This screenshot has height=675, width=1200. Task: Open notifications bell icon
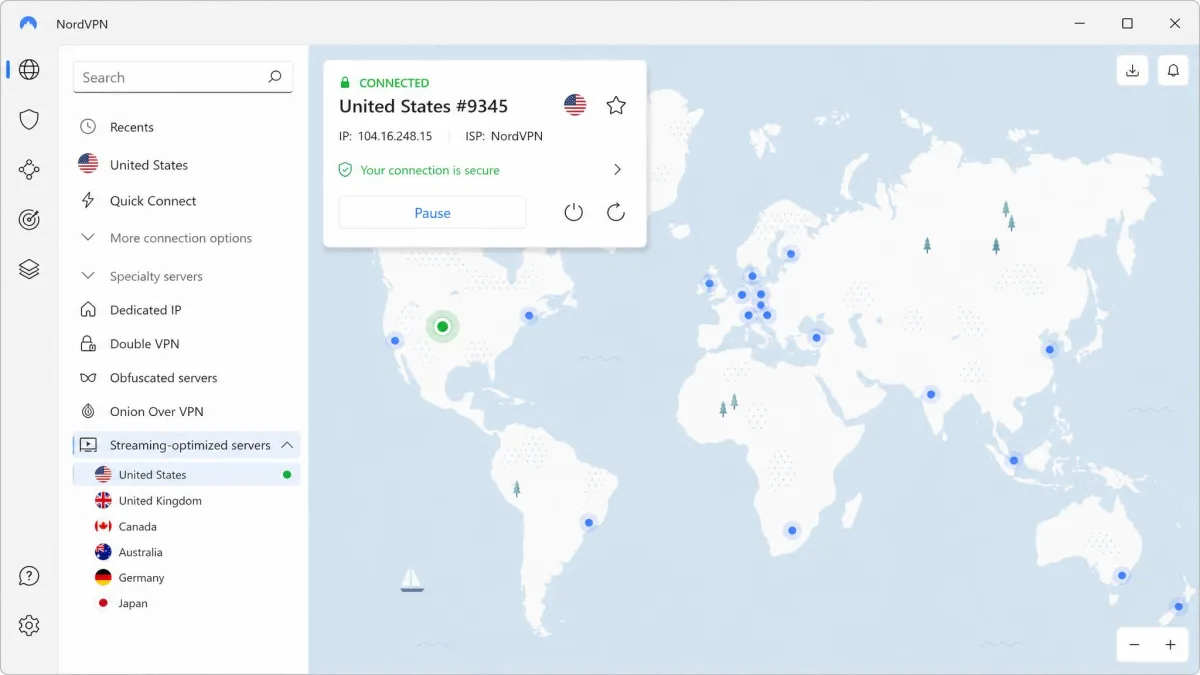click(1173, 70)
